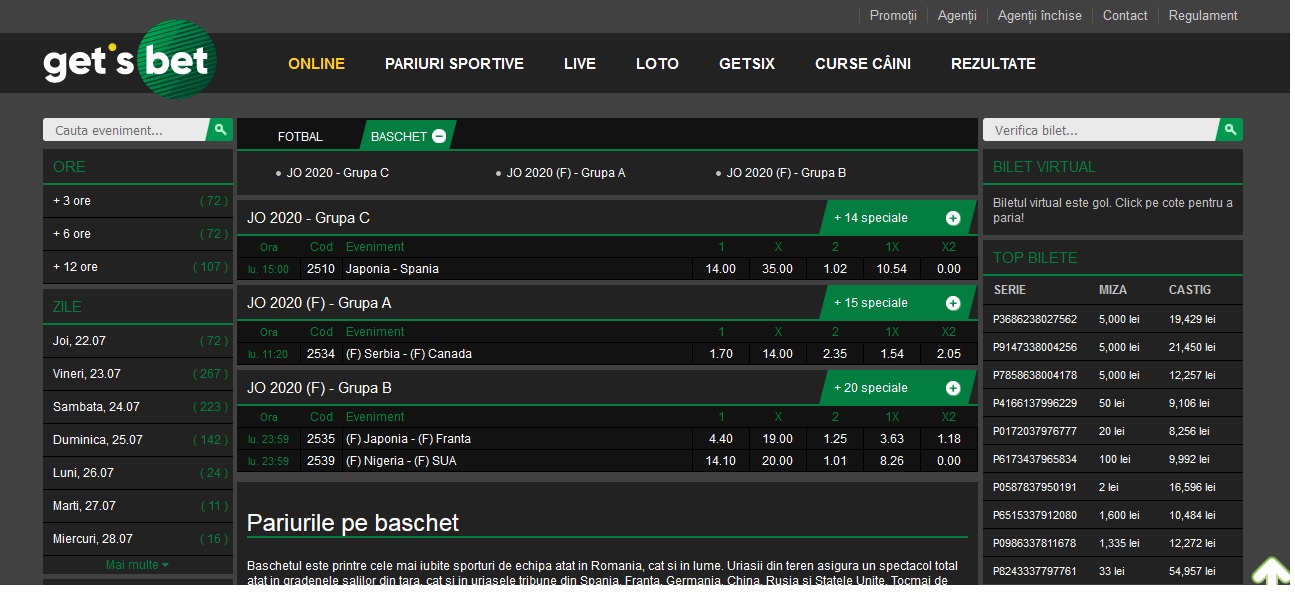Pick odds 1.70 for Serbia - Canada
The height and width of the screenshot is (592, 1295).
[x=721, y=354]
